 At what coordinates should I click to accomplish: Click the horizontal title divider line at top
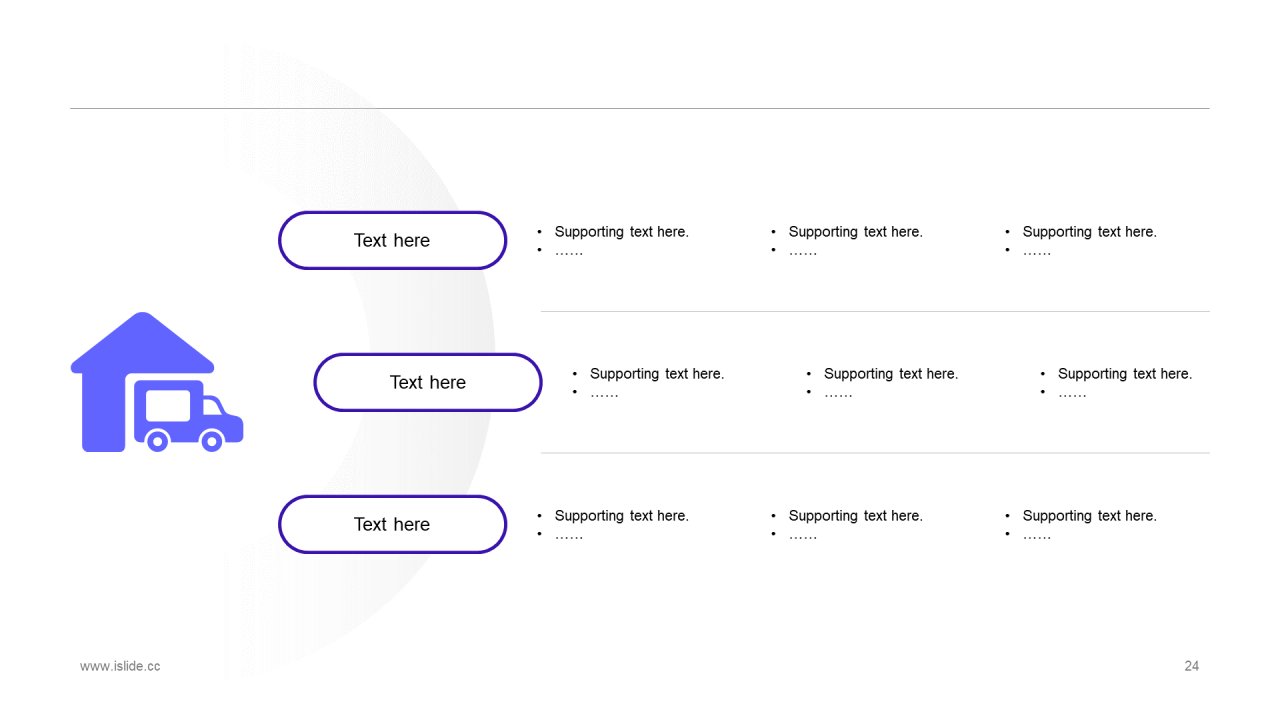(x=640, y=108)
